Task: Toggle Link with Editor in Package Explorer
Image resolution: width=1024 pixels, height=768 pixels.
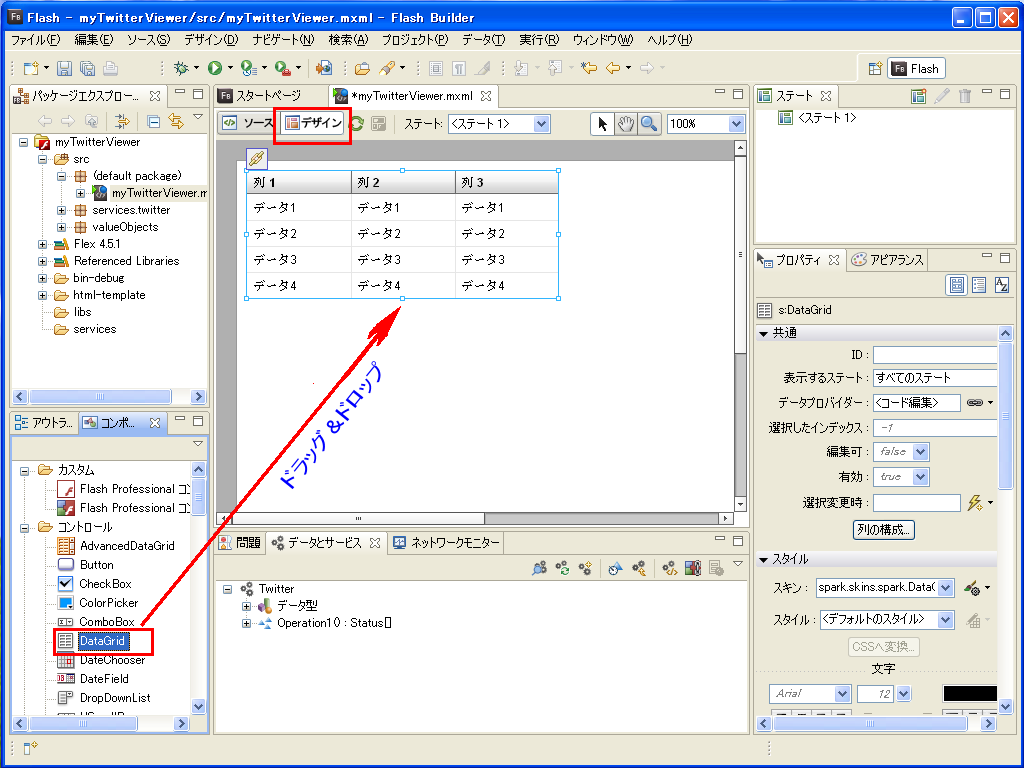Action: coord(176,121)
